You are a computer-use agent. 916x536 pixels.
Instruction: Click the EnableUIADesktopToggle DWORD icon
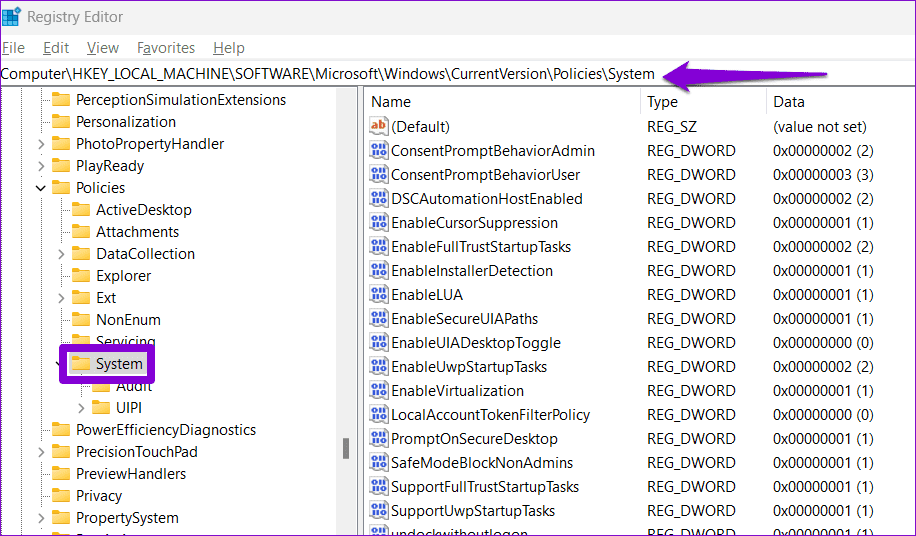[379, 342]
